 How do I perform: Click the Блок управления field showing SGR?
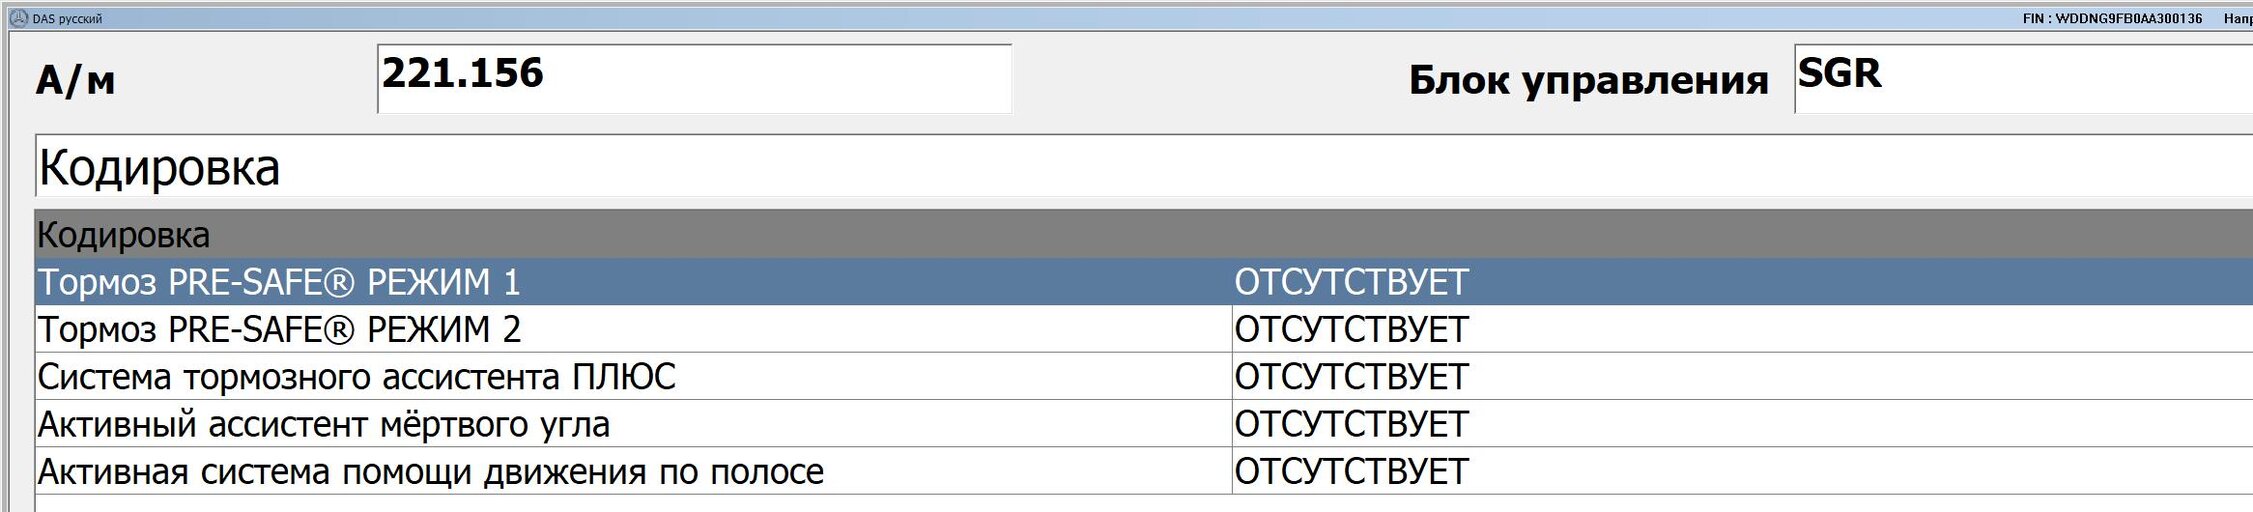tap(2023, 78)
